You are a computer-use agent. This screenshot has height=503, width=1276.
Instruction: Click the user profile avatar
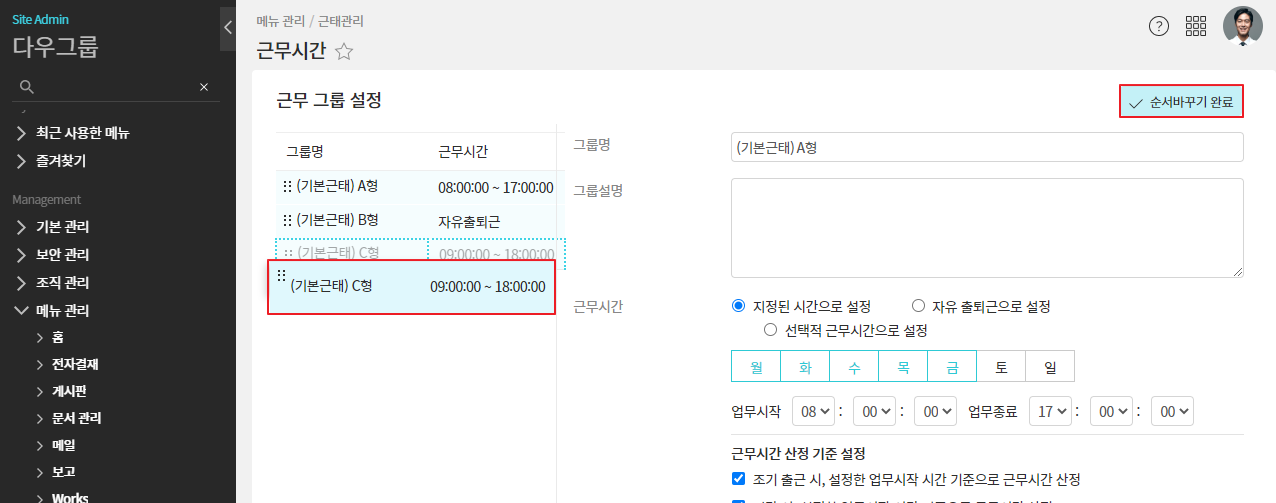click(1242, 26)
